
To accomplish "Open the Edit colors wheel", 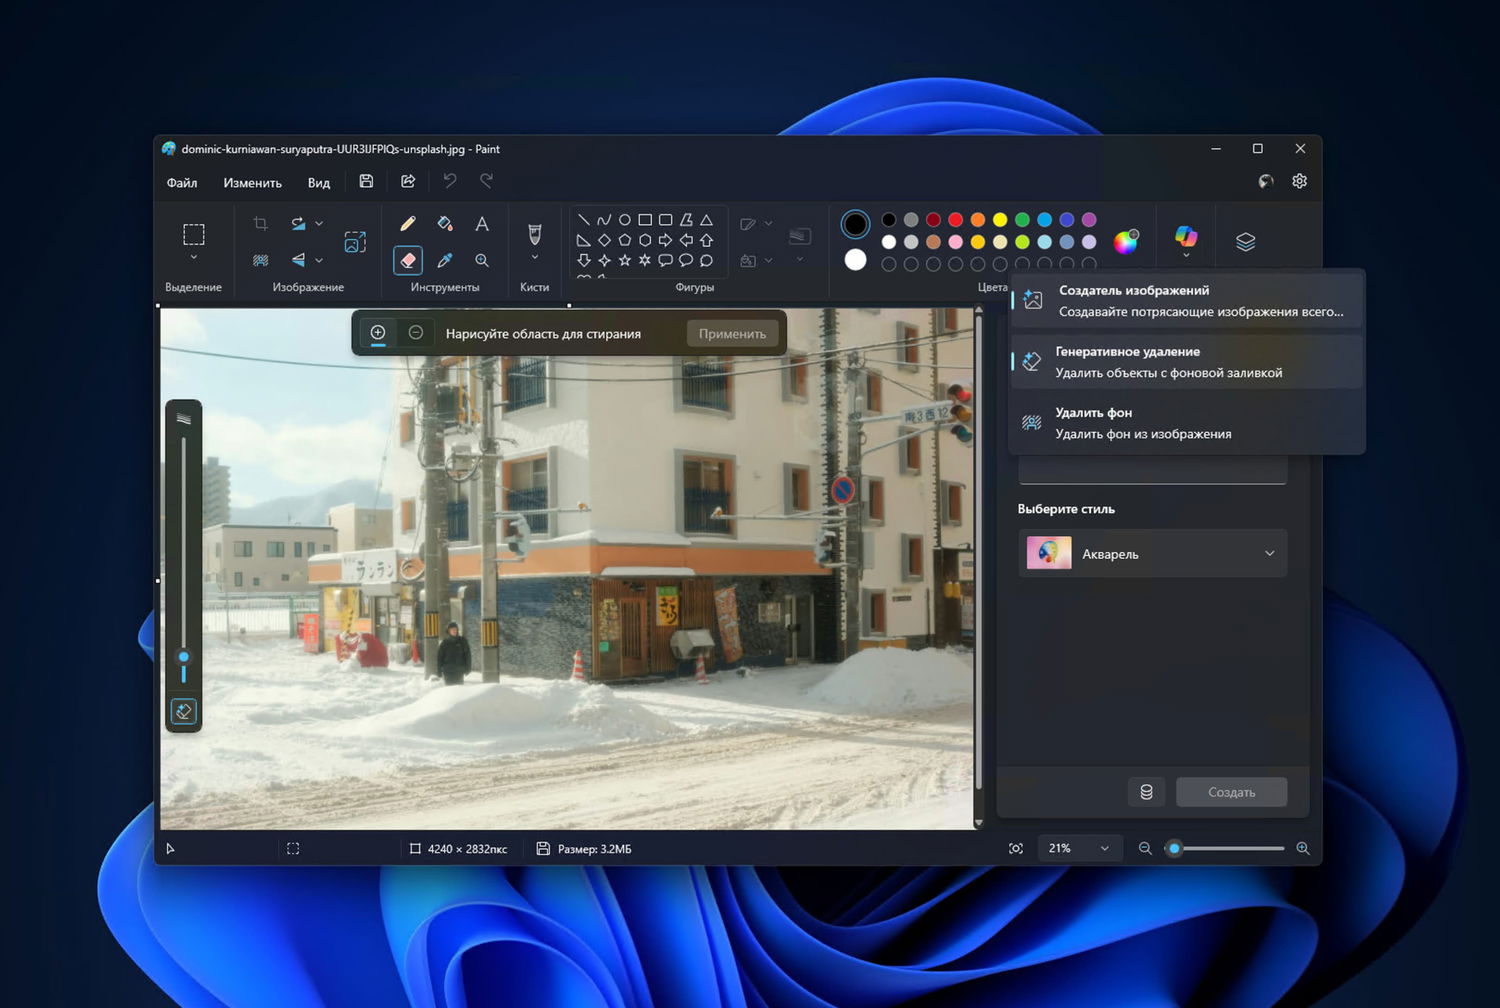I will coord(1126,241).
